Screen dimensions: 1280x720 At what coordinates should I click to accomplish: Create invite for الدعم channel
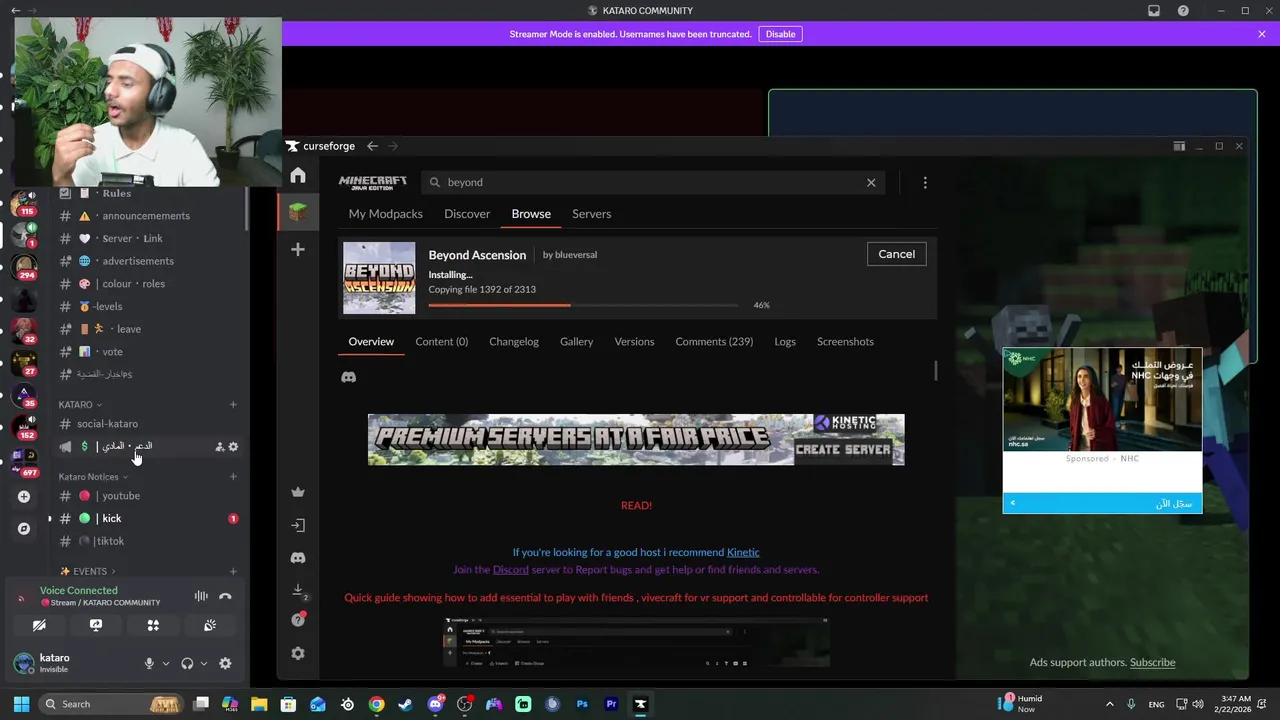point(219,447)
